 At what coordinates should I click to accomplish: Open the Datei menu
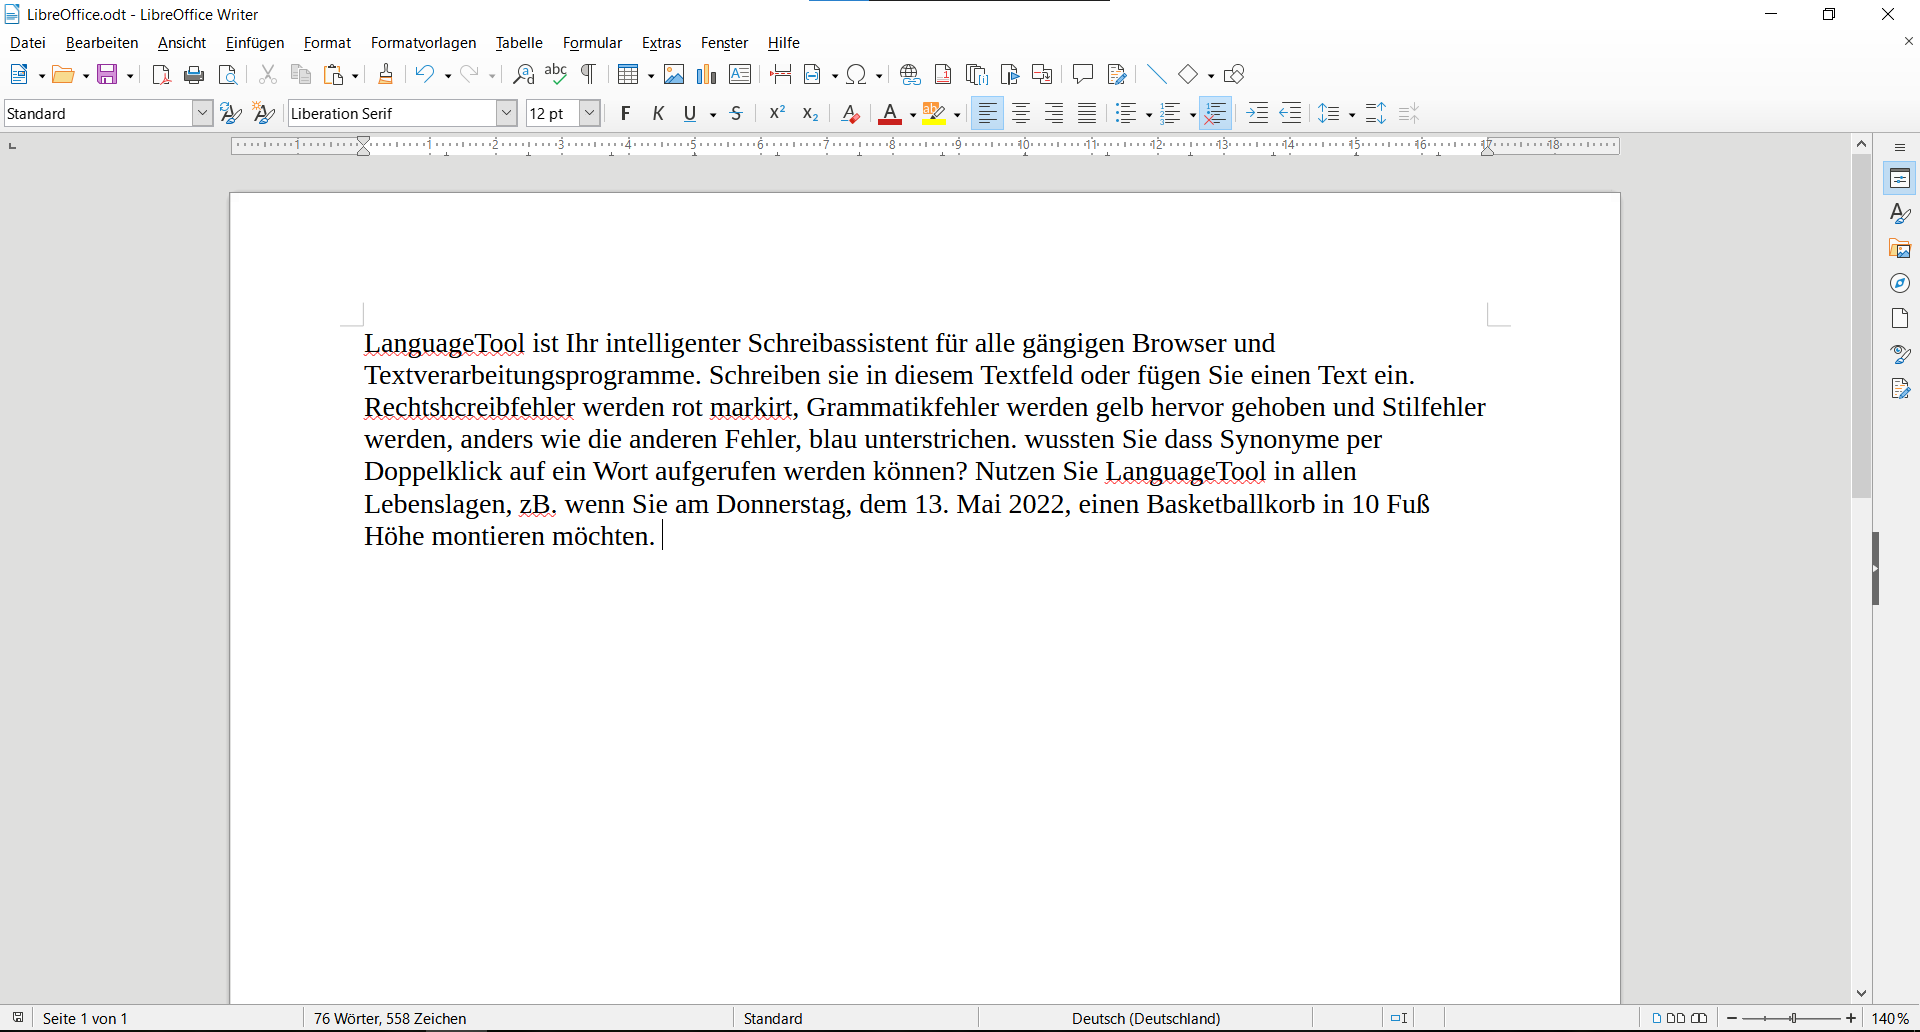(28, 43)
